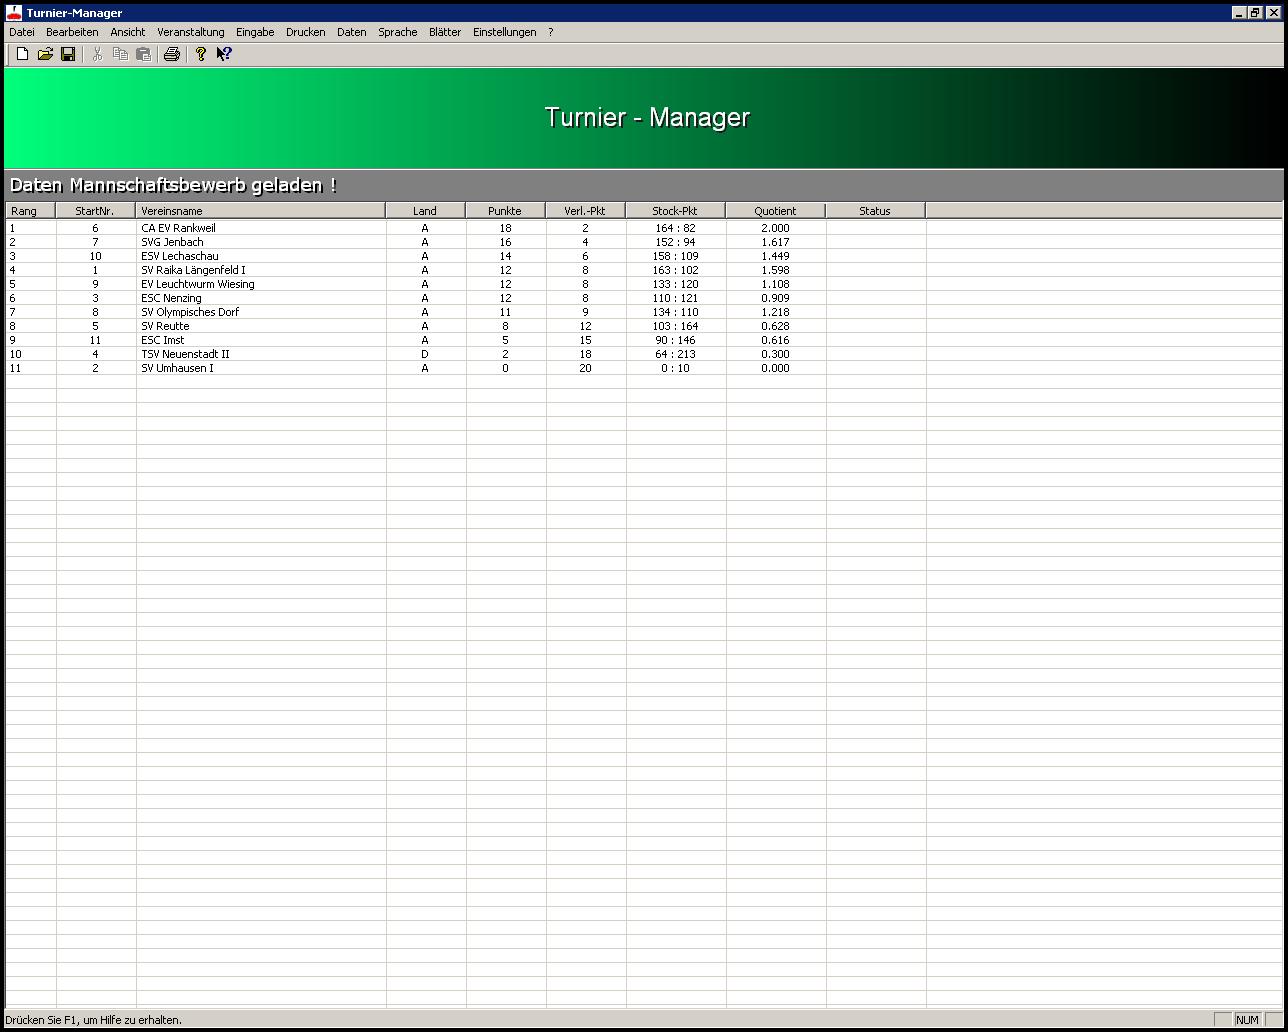Select EV Leuchtwurm Wiesing entry
The height and width of the screenshot is (1032, 1288).
pyautogui.click(x=198, y=284)
